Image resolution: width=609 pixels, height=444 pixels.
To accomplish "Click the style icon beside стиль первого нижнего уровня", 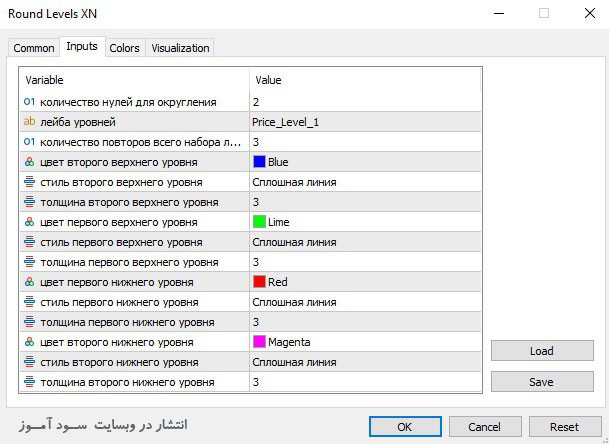I will tap(30, 302).
